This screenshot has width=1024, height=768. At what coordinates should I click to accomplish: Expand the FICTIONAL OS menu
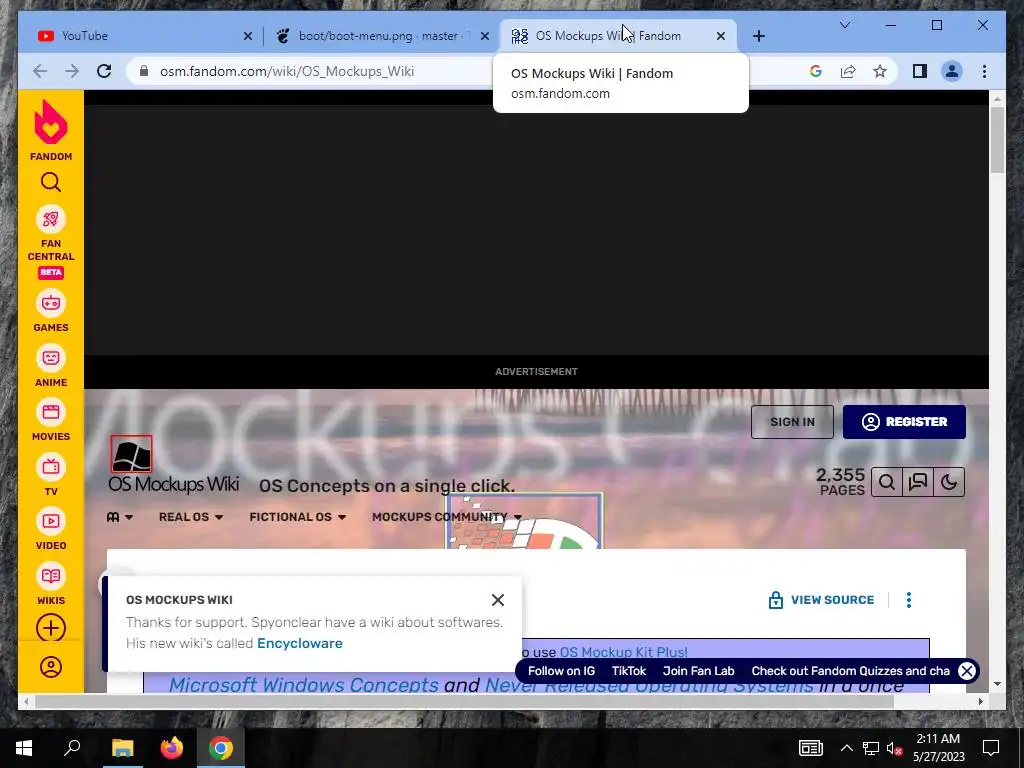(297, 517)
